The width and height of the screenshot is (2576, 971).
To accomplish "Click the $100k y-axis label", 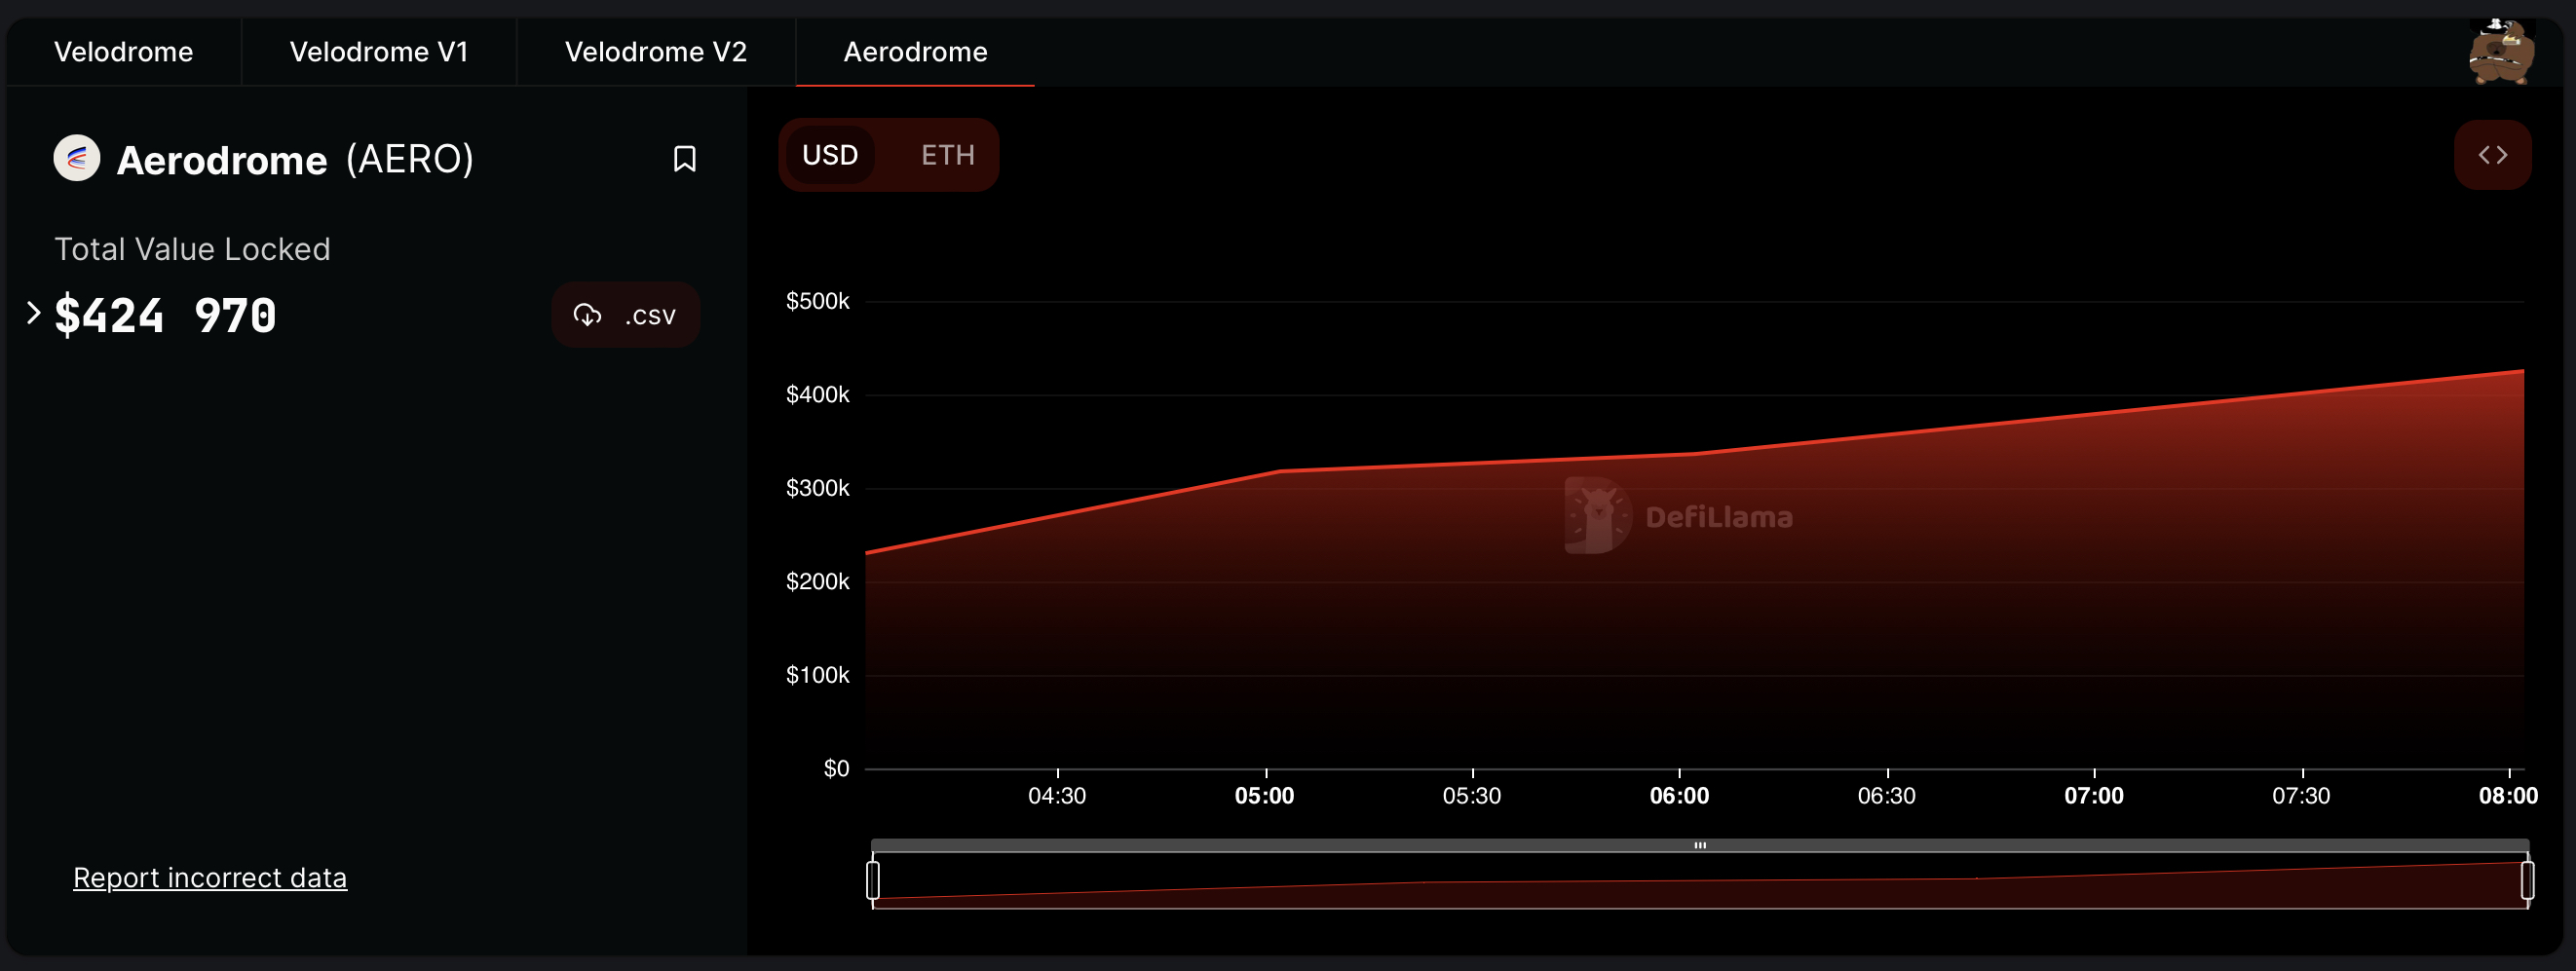I will 817,675.
